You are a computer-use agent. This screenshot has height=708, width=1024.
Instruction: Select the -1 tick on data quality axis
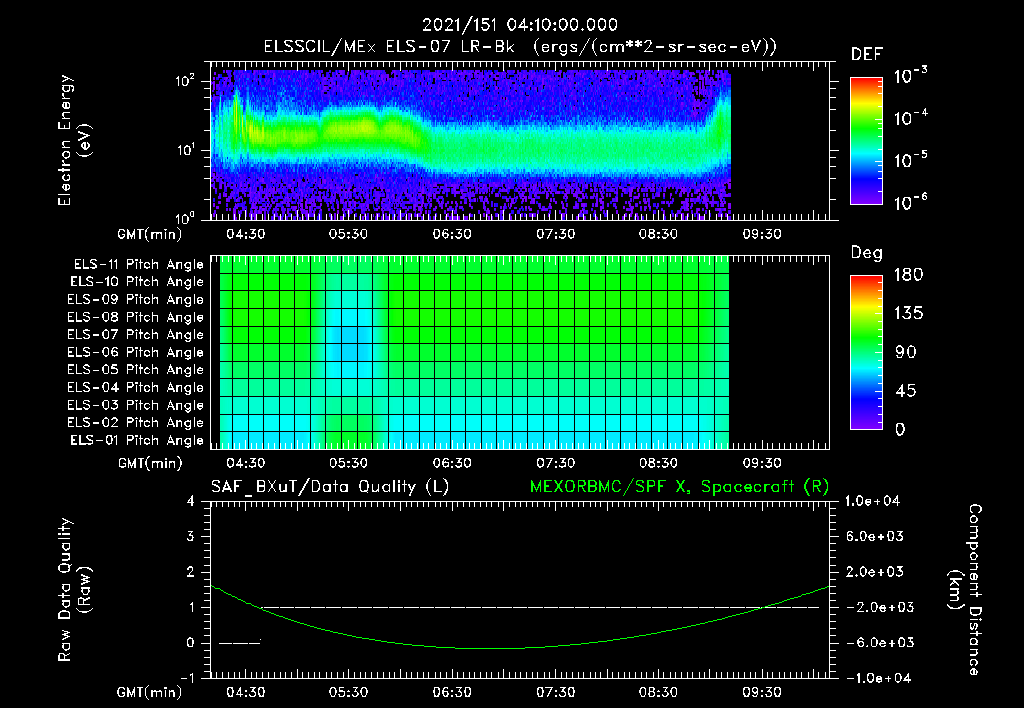coord(187,678)
